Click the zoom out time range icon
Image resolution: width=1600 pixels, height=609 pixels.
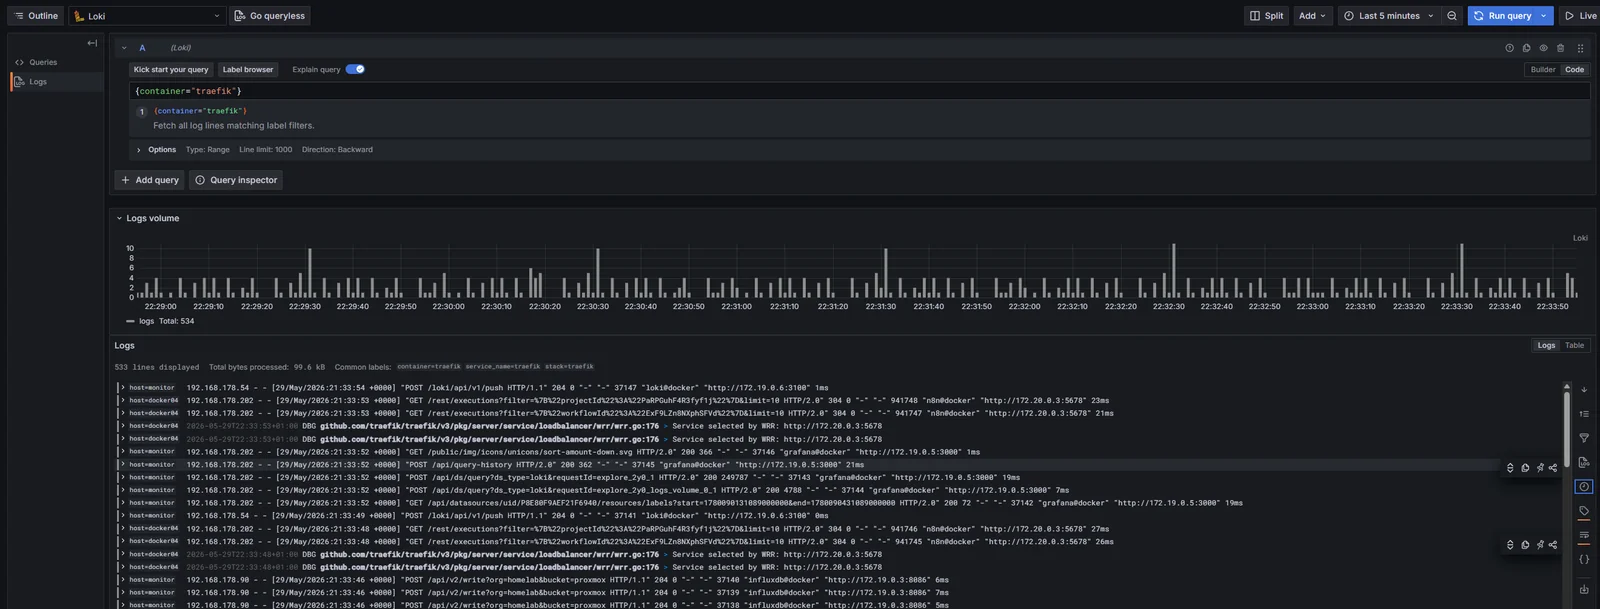tap(1452, 16)
